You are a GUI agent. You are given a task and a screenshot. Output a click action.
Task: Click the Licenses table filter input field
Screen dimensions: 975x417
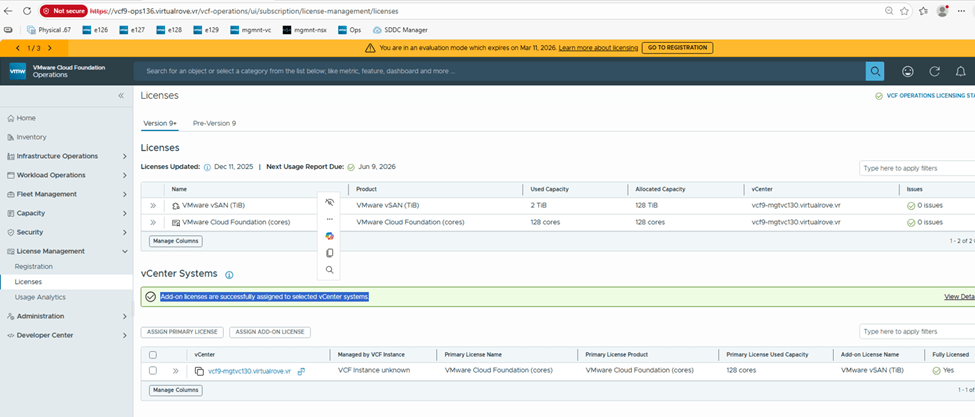tap(916, 170)
